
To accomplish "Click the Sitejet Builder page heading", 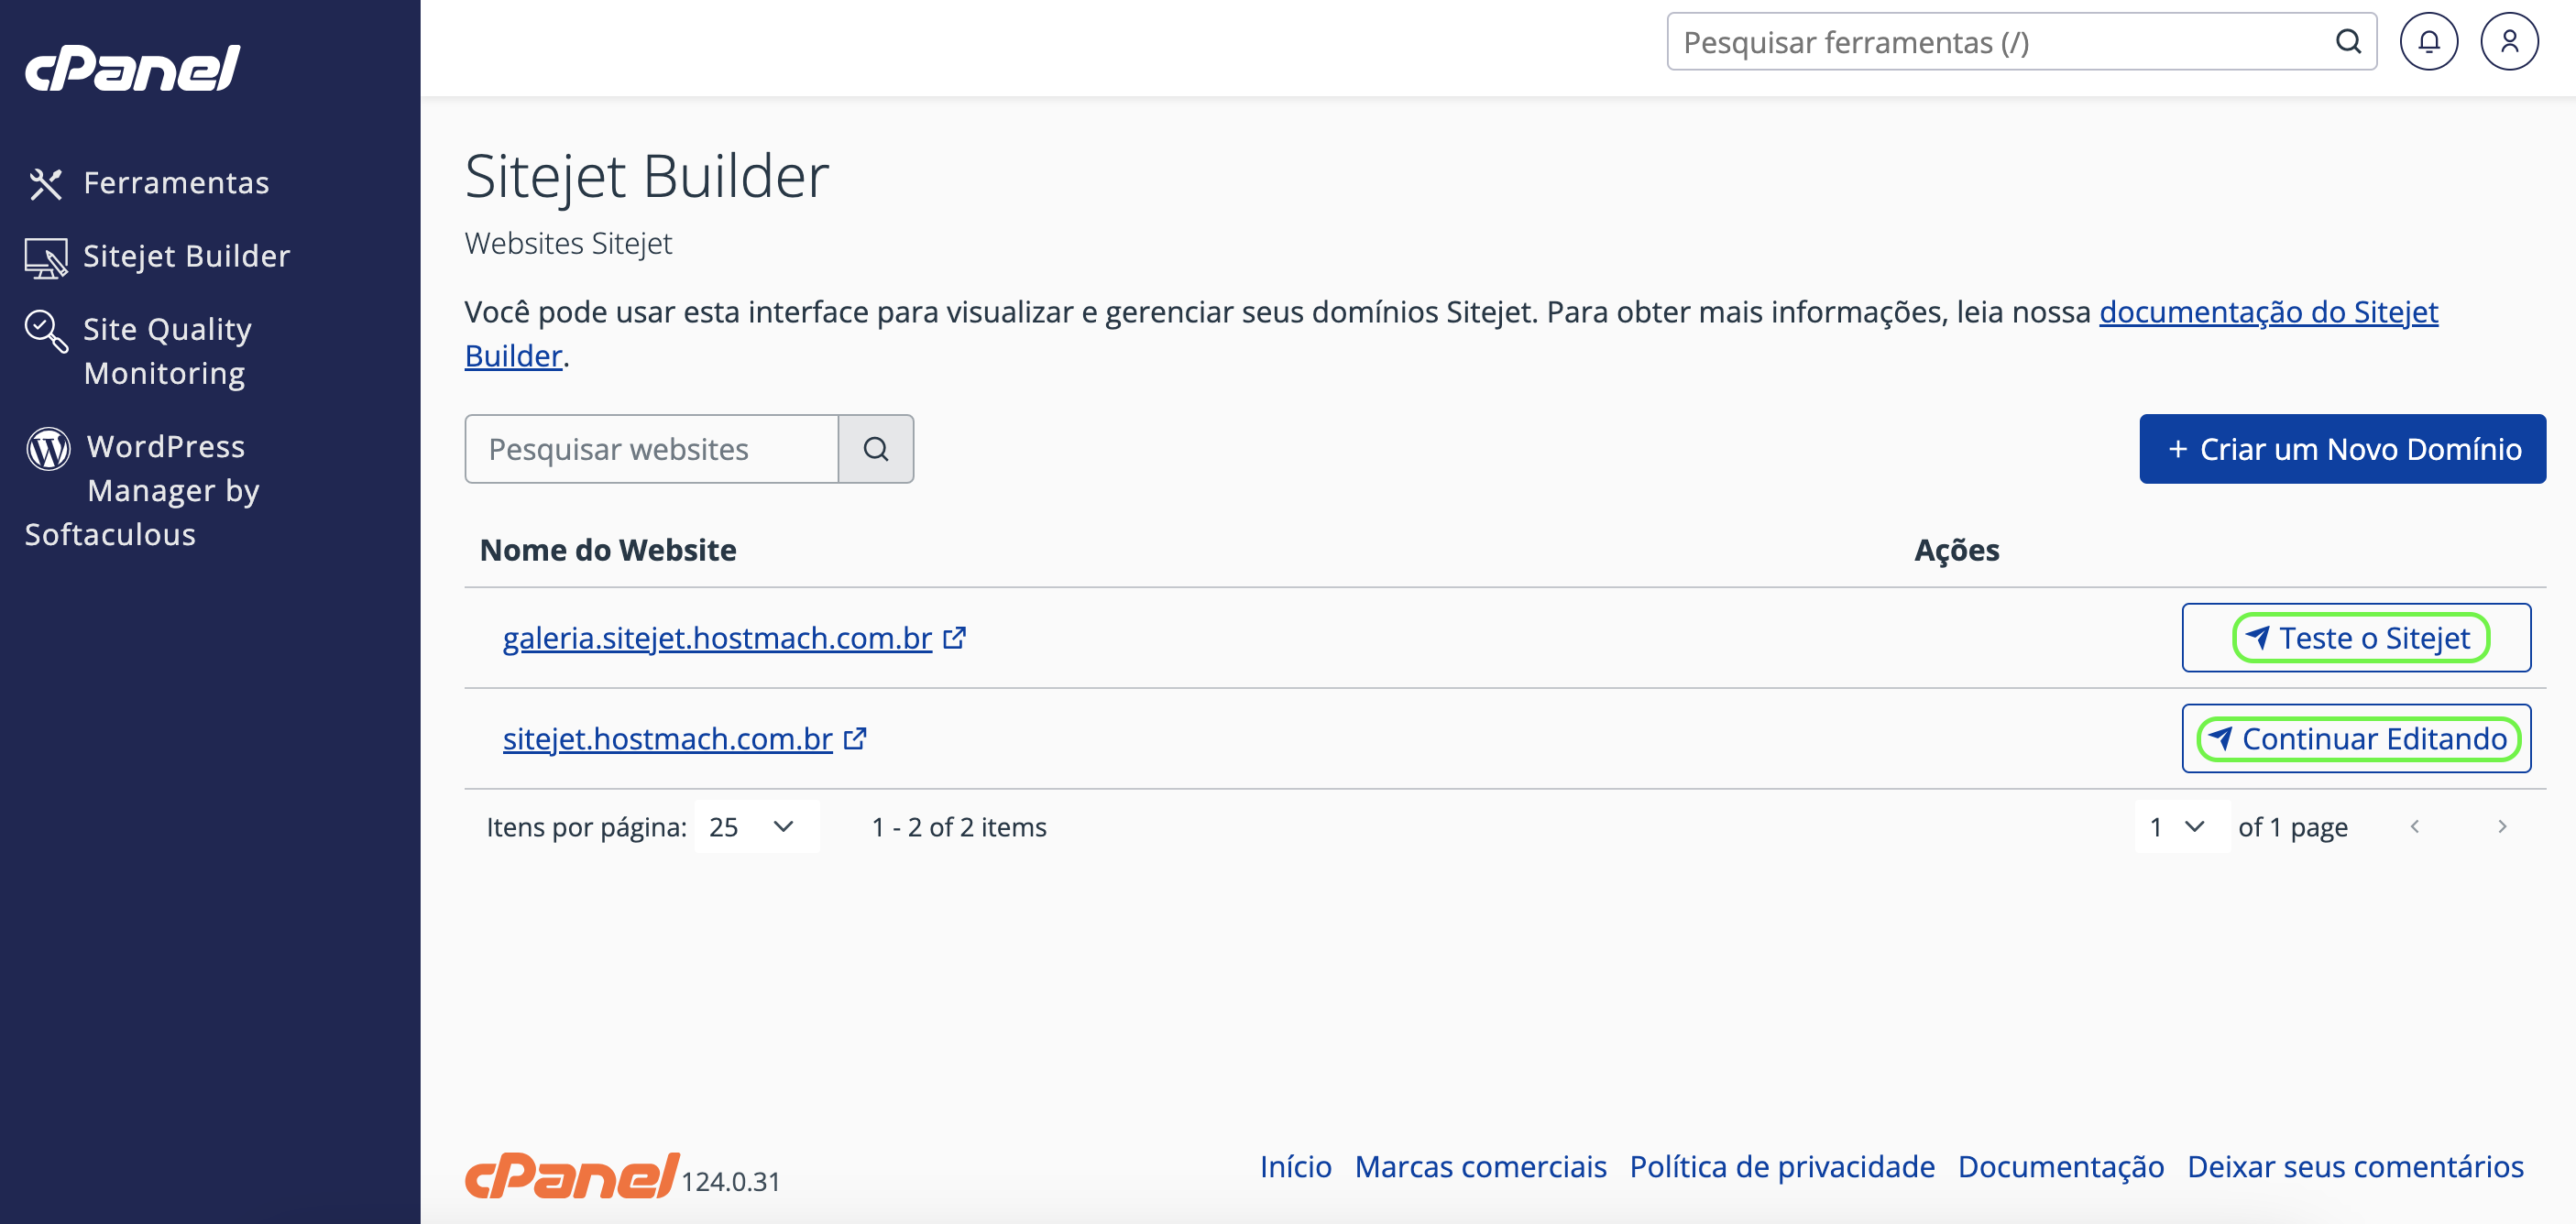I will (647, 177).
